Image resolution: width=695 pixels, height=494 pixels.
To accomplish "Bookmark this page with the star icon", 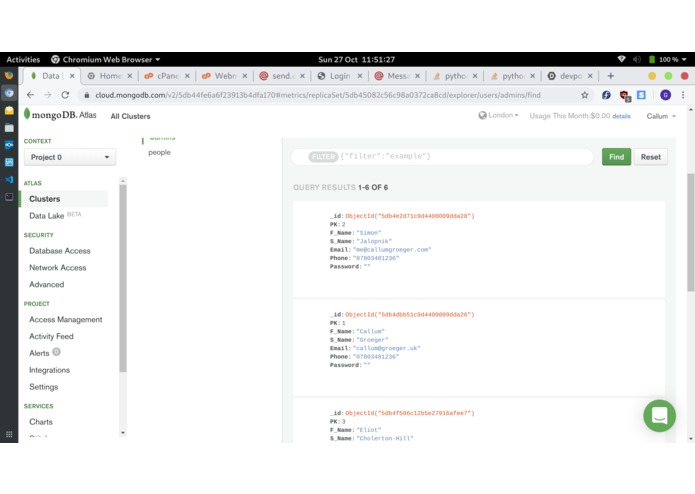I will pos(585,95).
